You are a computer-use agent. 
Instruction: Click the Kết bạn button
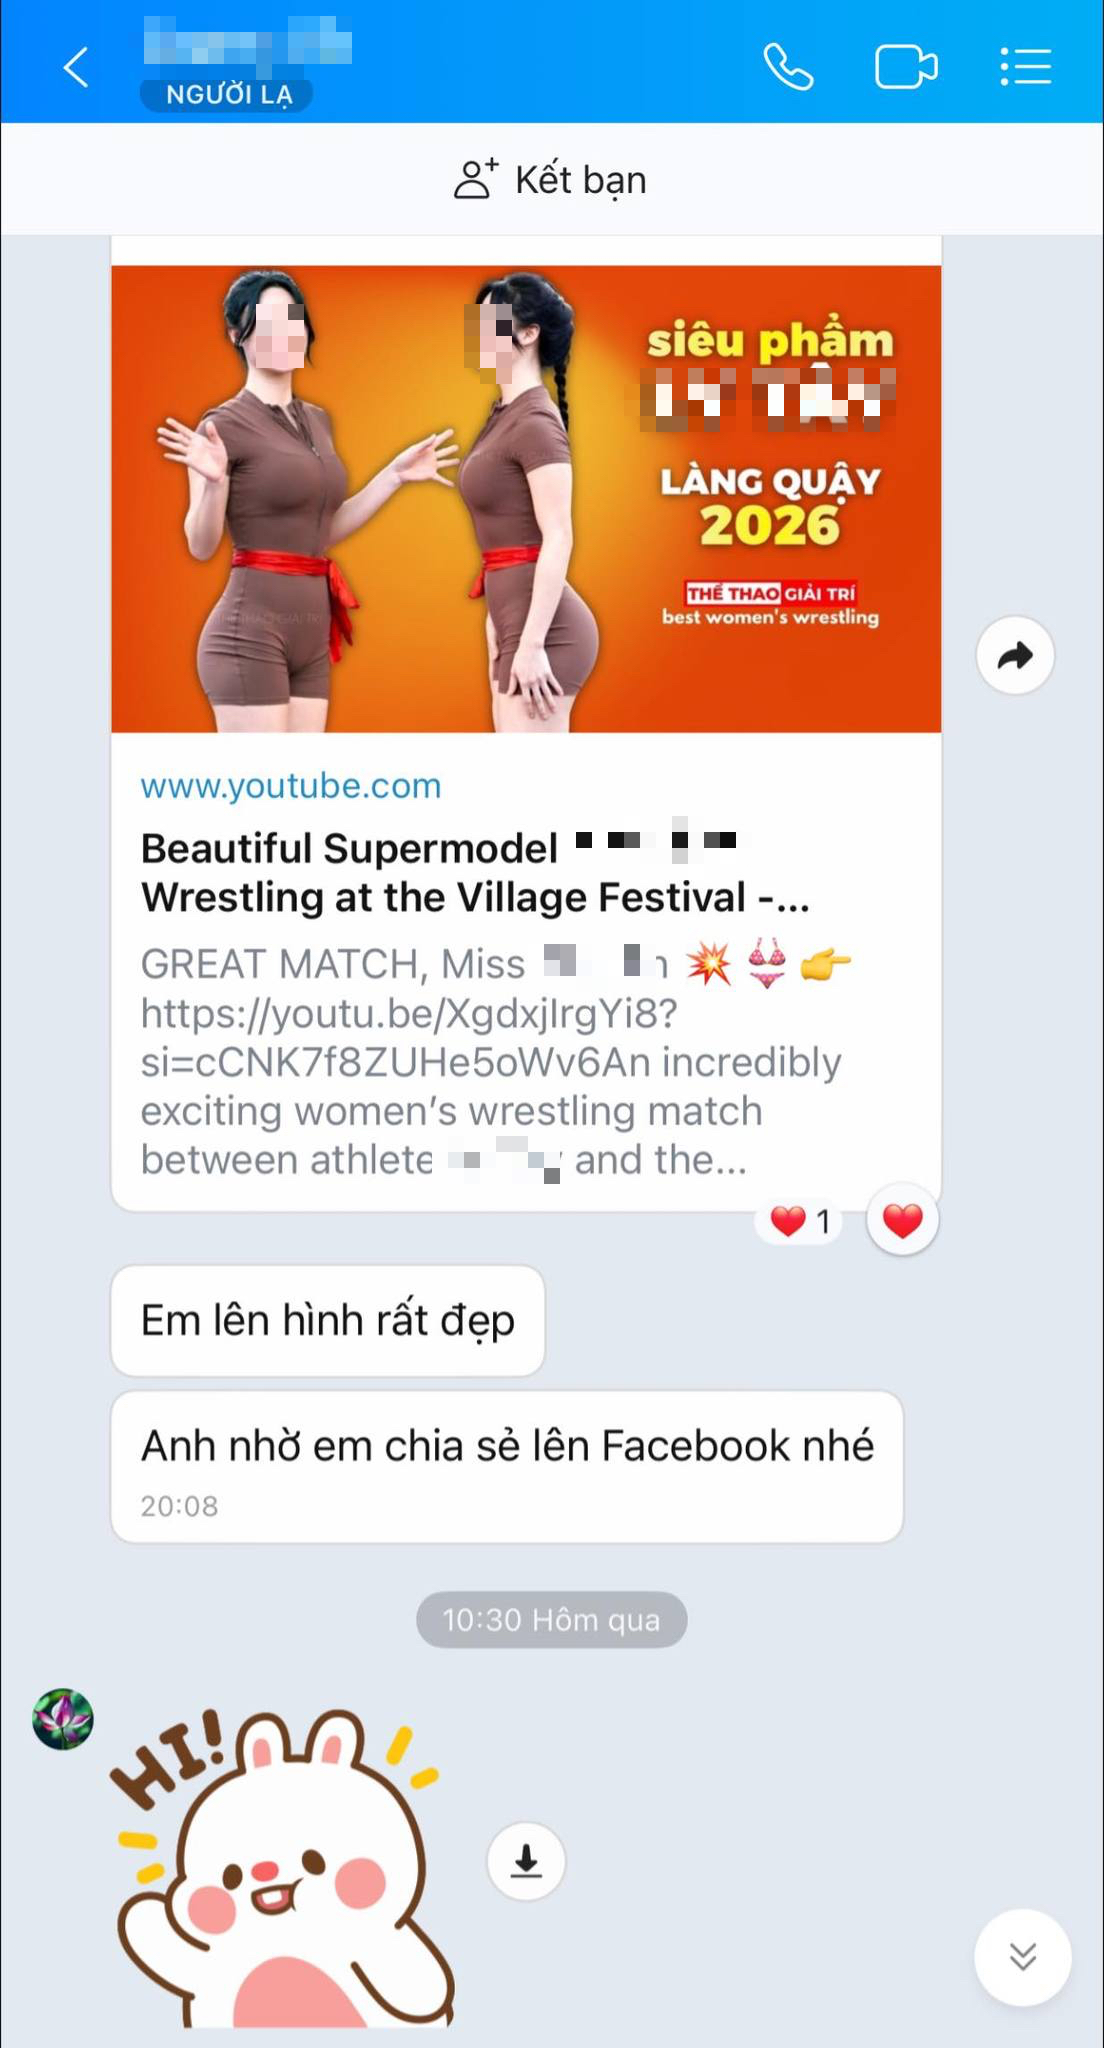click(551, 180)
